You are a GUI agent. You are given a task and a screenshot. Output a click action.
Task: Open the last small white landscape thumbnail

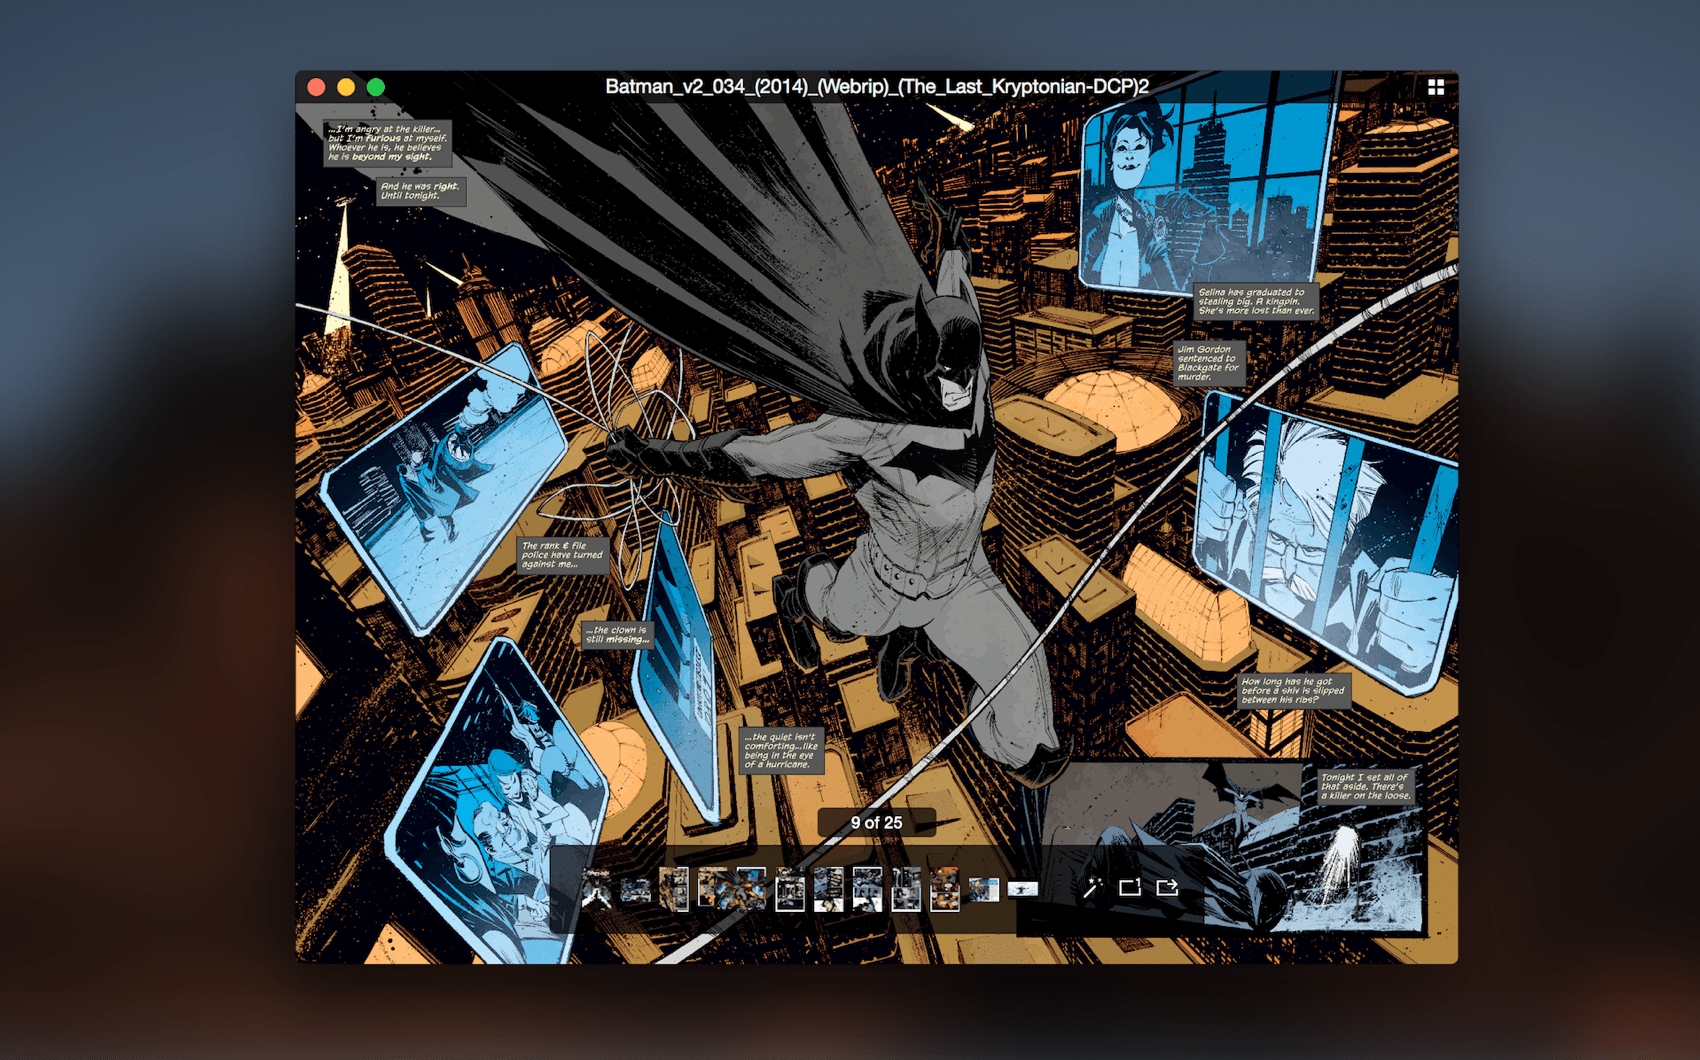[1023, 889]
